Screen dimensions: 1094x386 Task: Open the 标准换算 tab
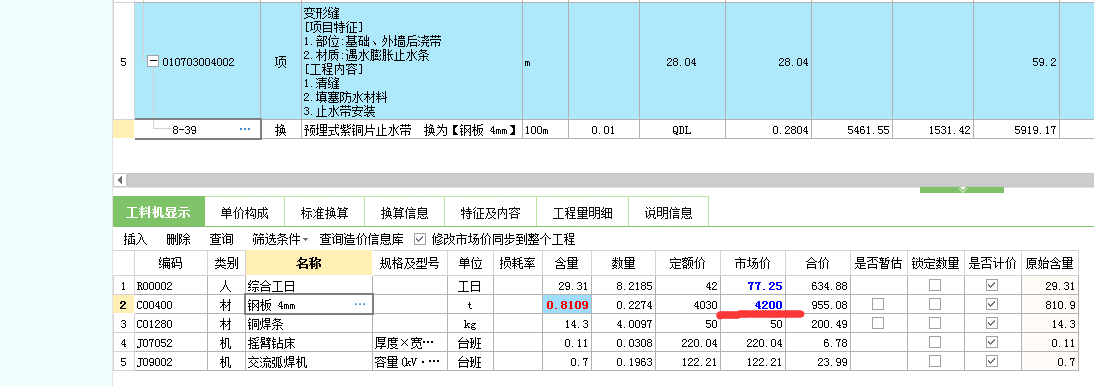(x=324, y=213)
